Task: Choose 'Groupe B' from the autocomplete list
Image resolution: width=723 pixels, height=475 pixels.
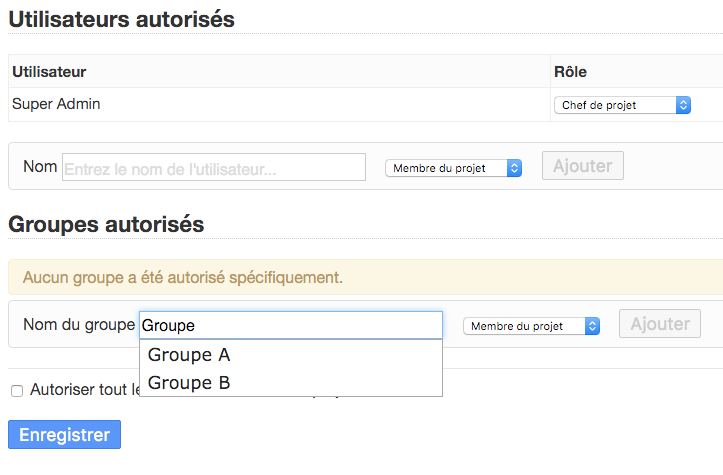Action: tap(190, 383)
